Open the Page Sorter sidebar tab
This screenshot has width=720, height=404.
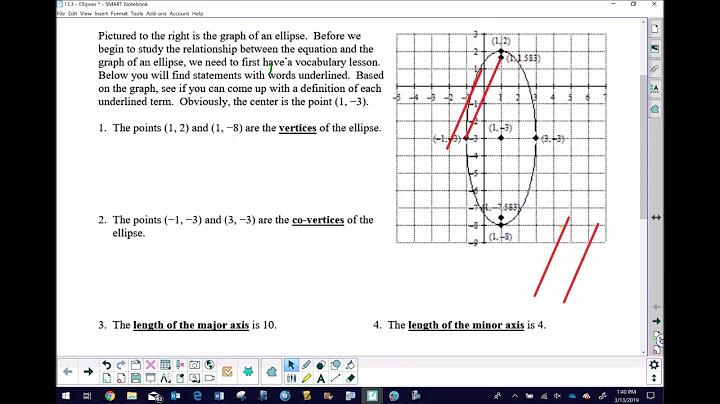click(655, 29)
